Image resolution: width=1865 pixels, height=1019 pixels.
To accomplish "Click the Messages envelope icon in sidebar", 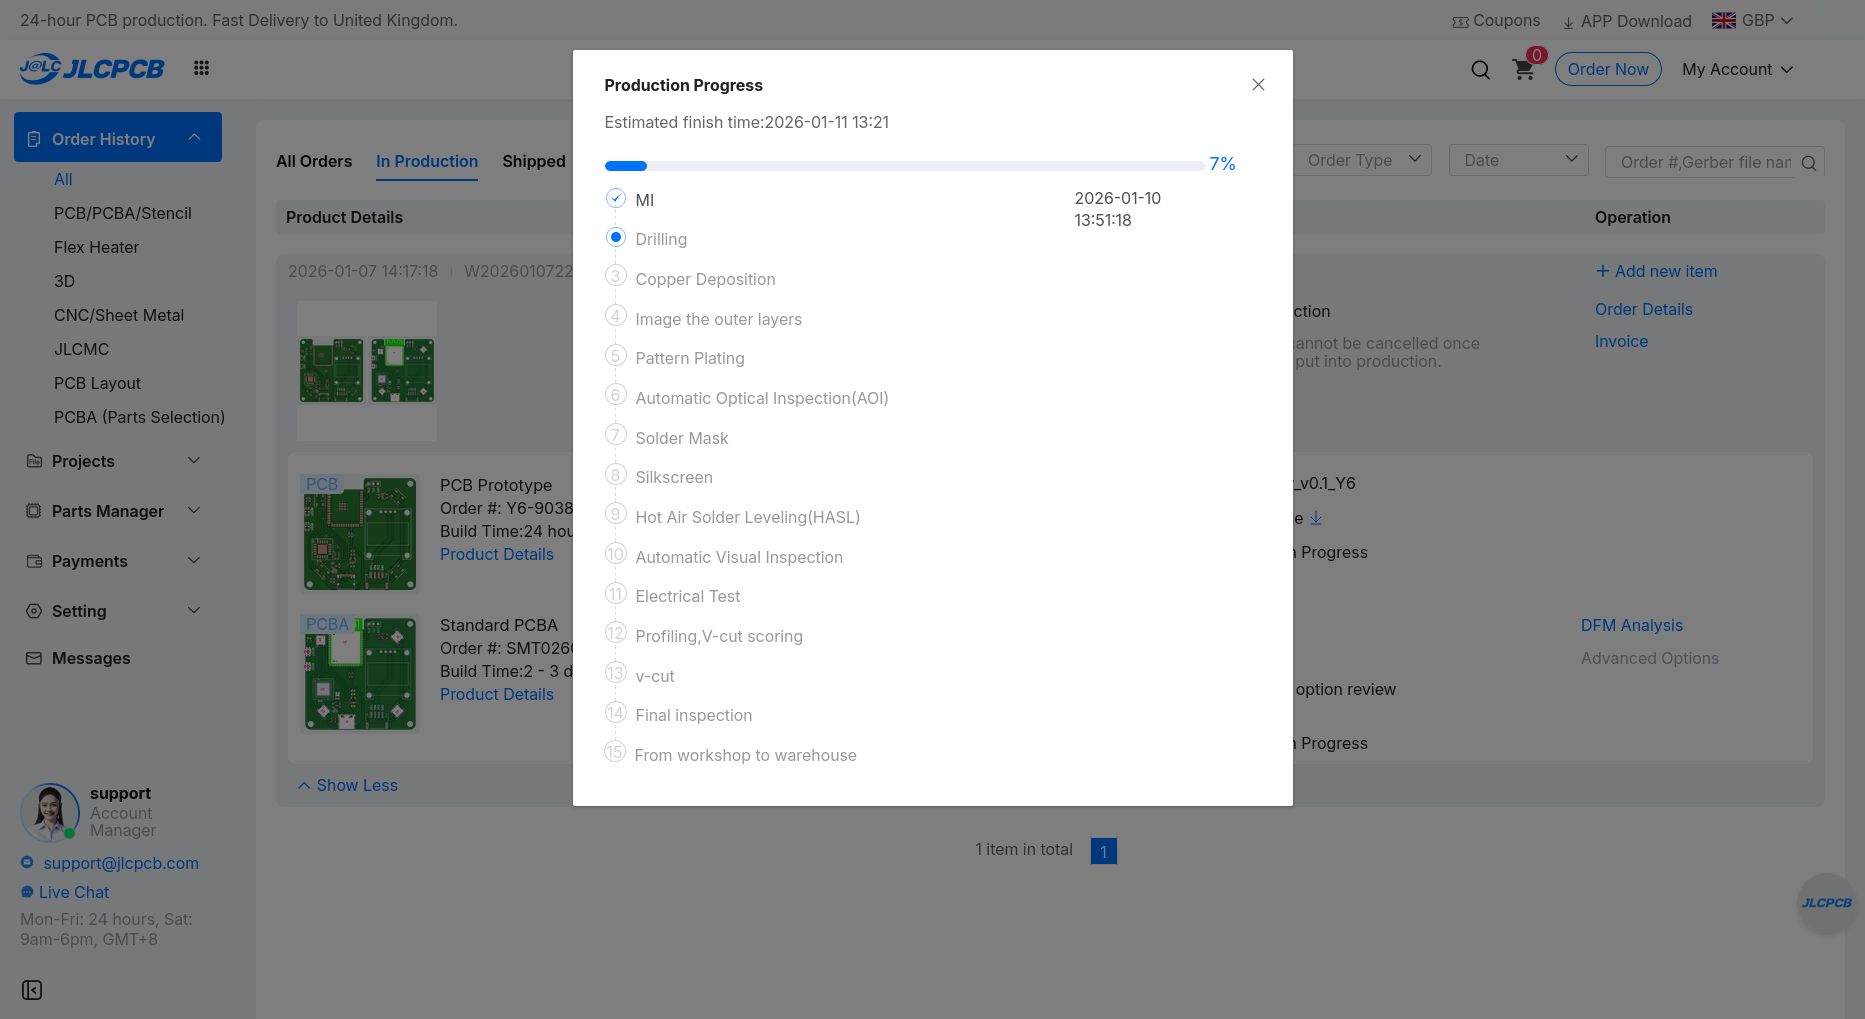I will click(34, 658).
